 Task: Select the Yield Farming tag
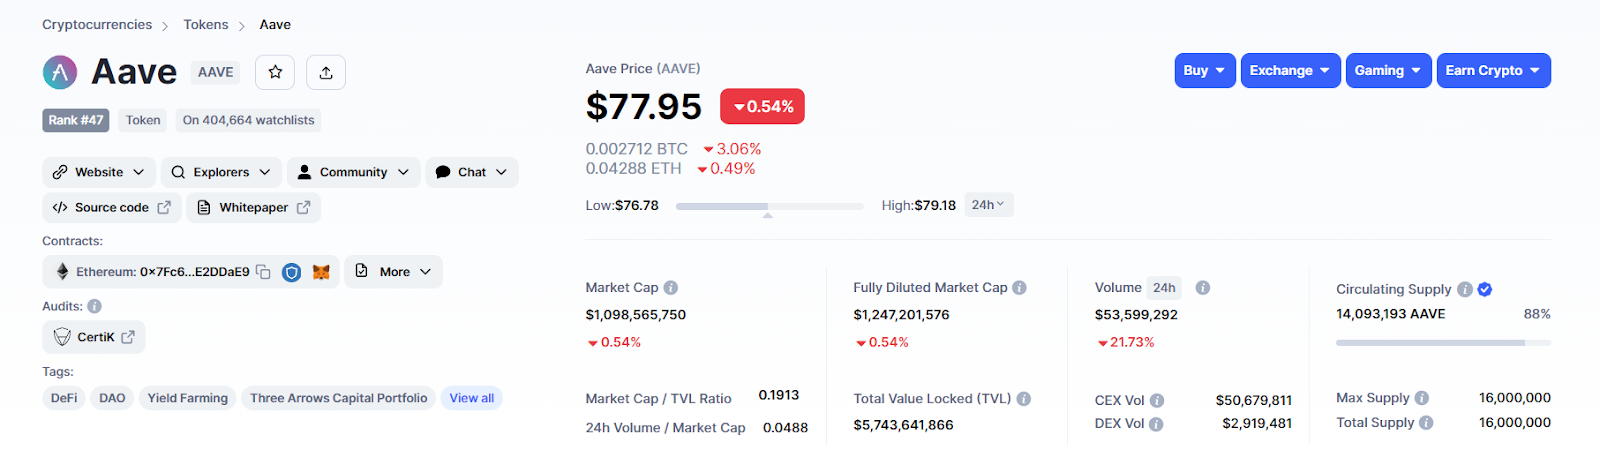[188, 398]
